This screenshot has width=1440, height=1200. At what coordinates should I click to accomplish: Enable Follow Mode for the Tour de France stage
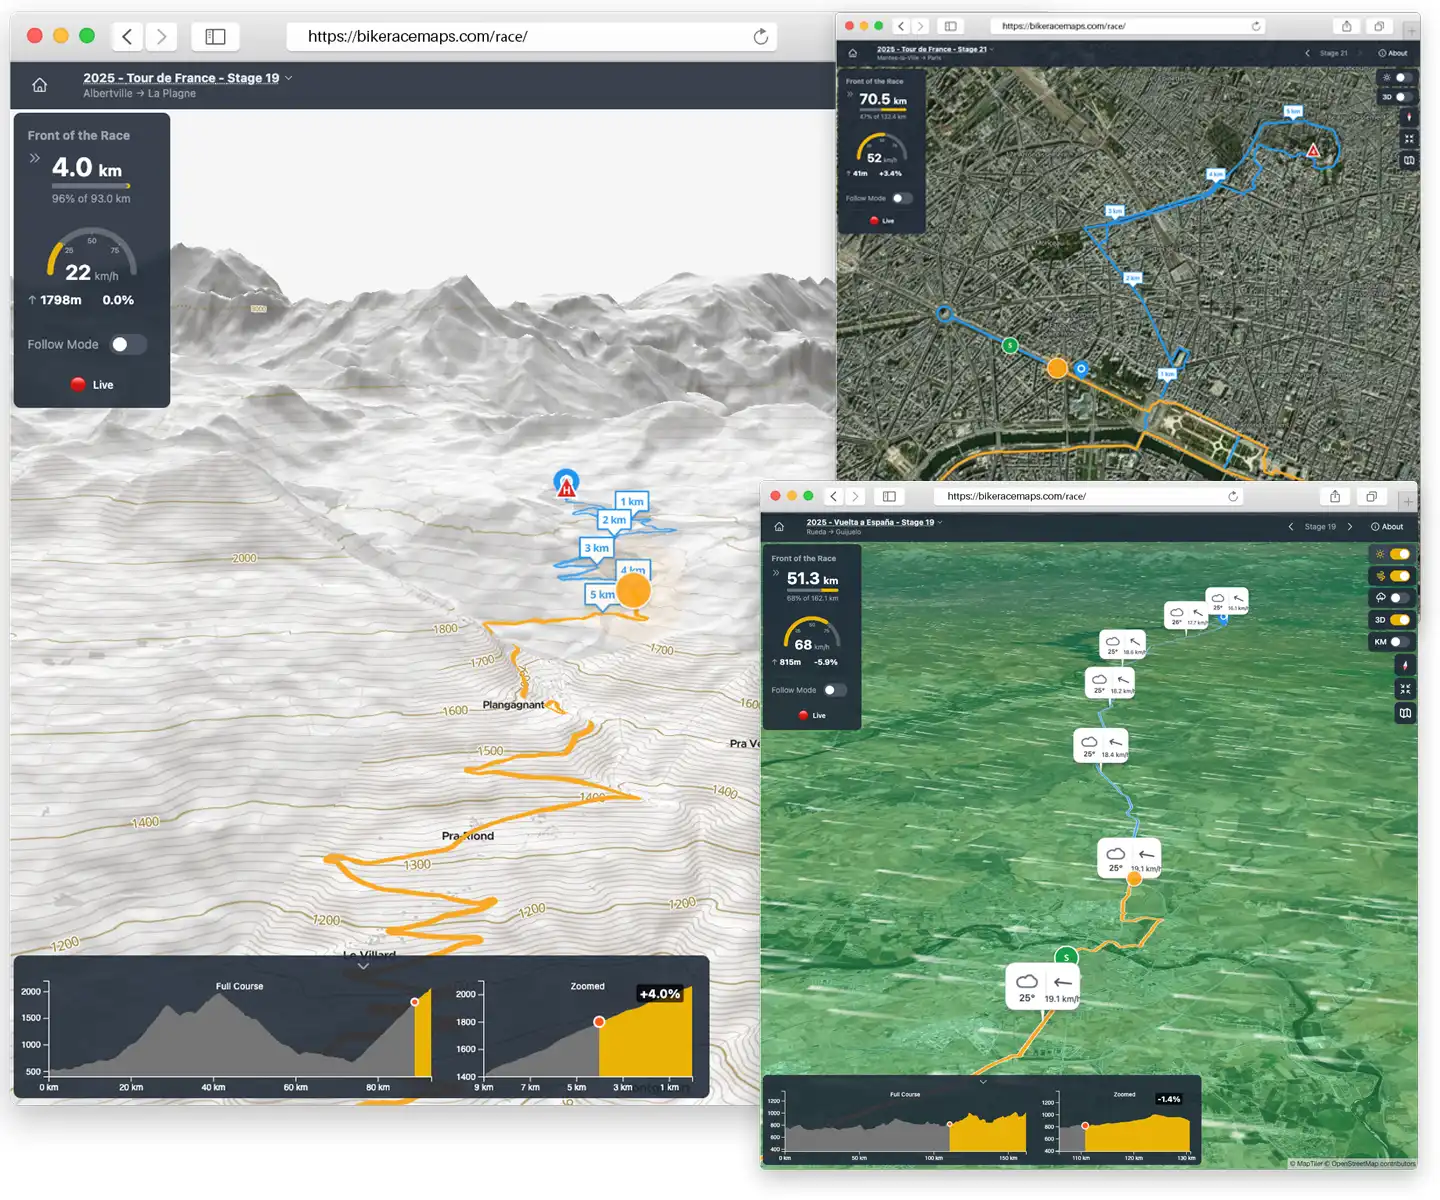127,344
